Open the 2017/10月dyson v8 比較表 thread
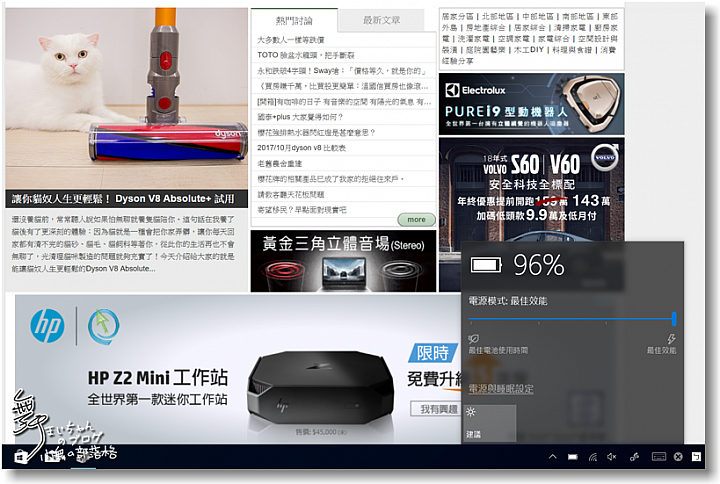Viewport: 720px width, 484px height. [x=301, y=148]
